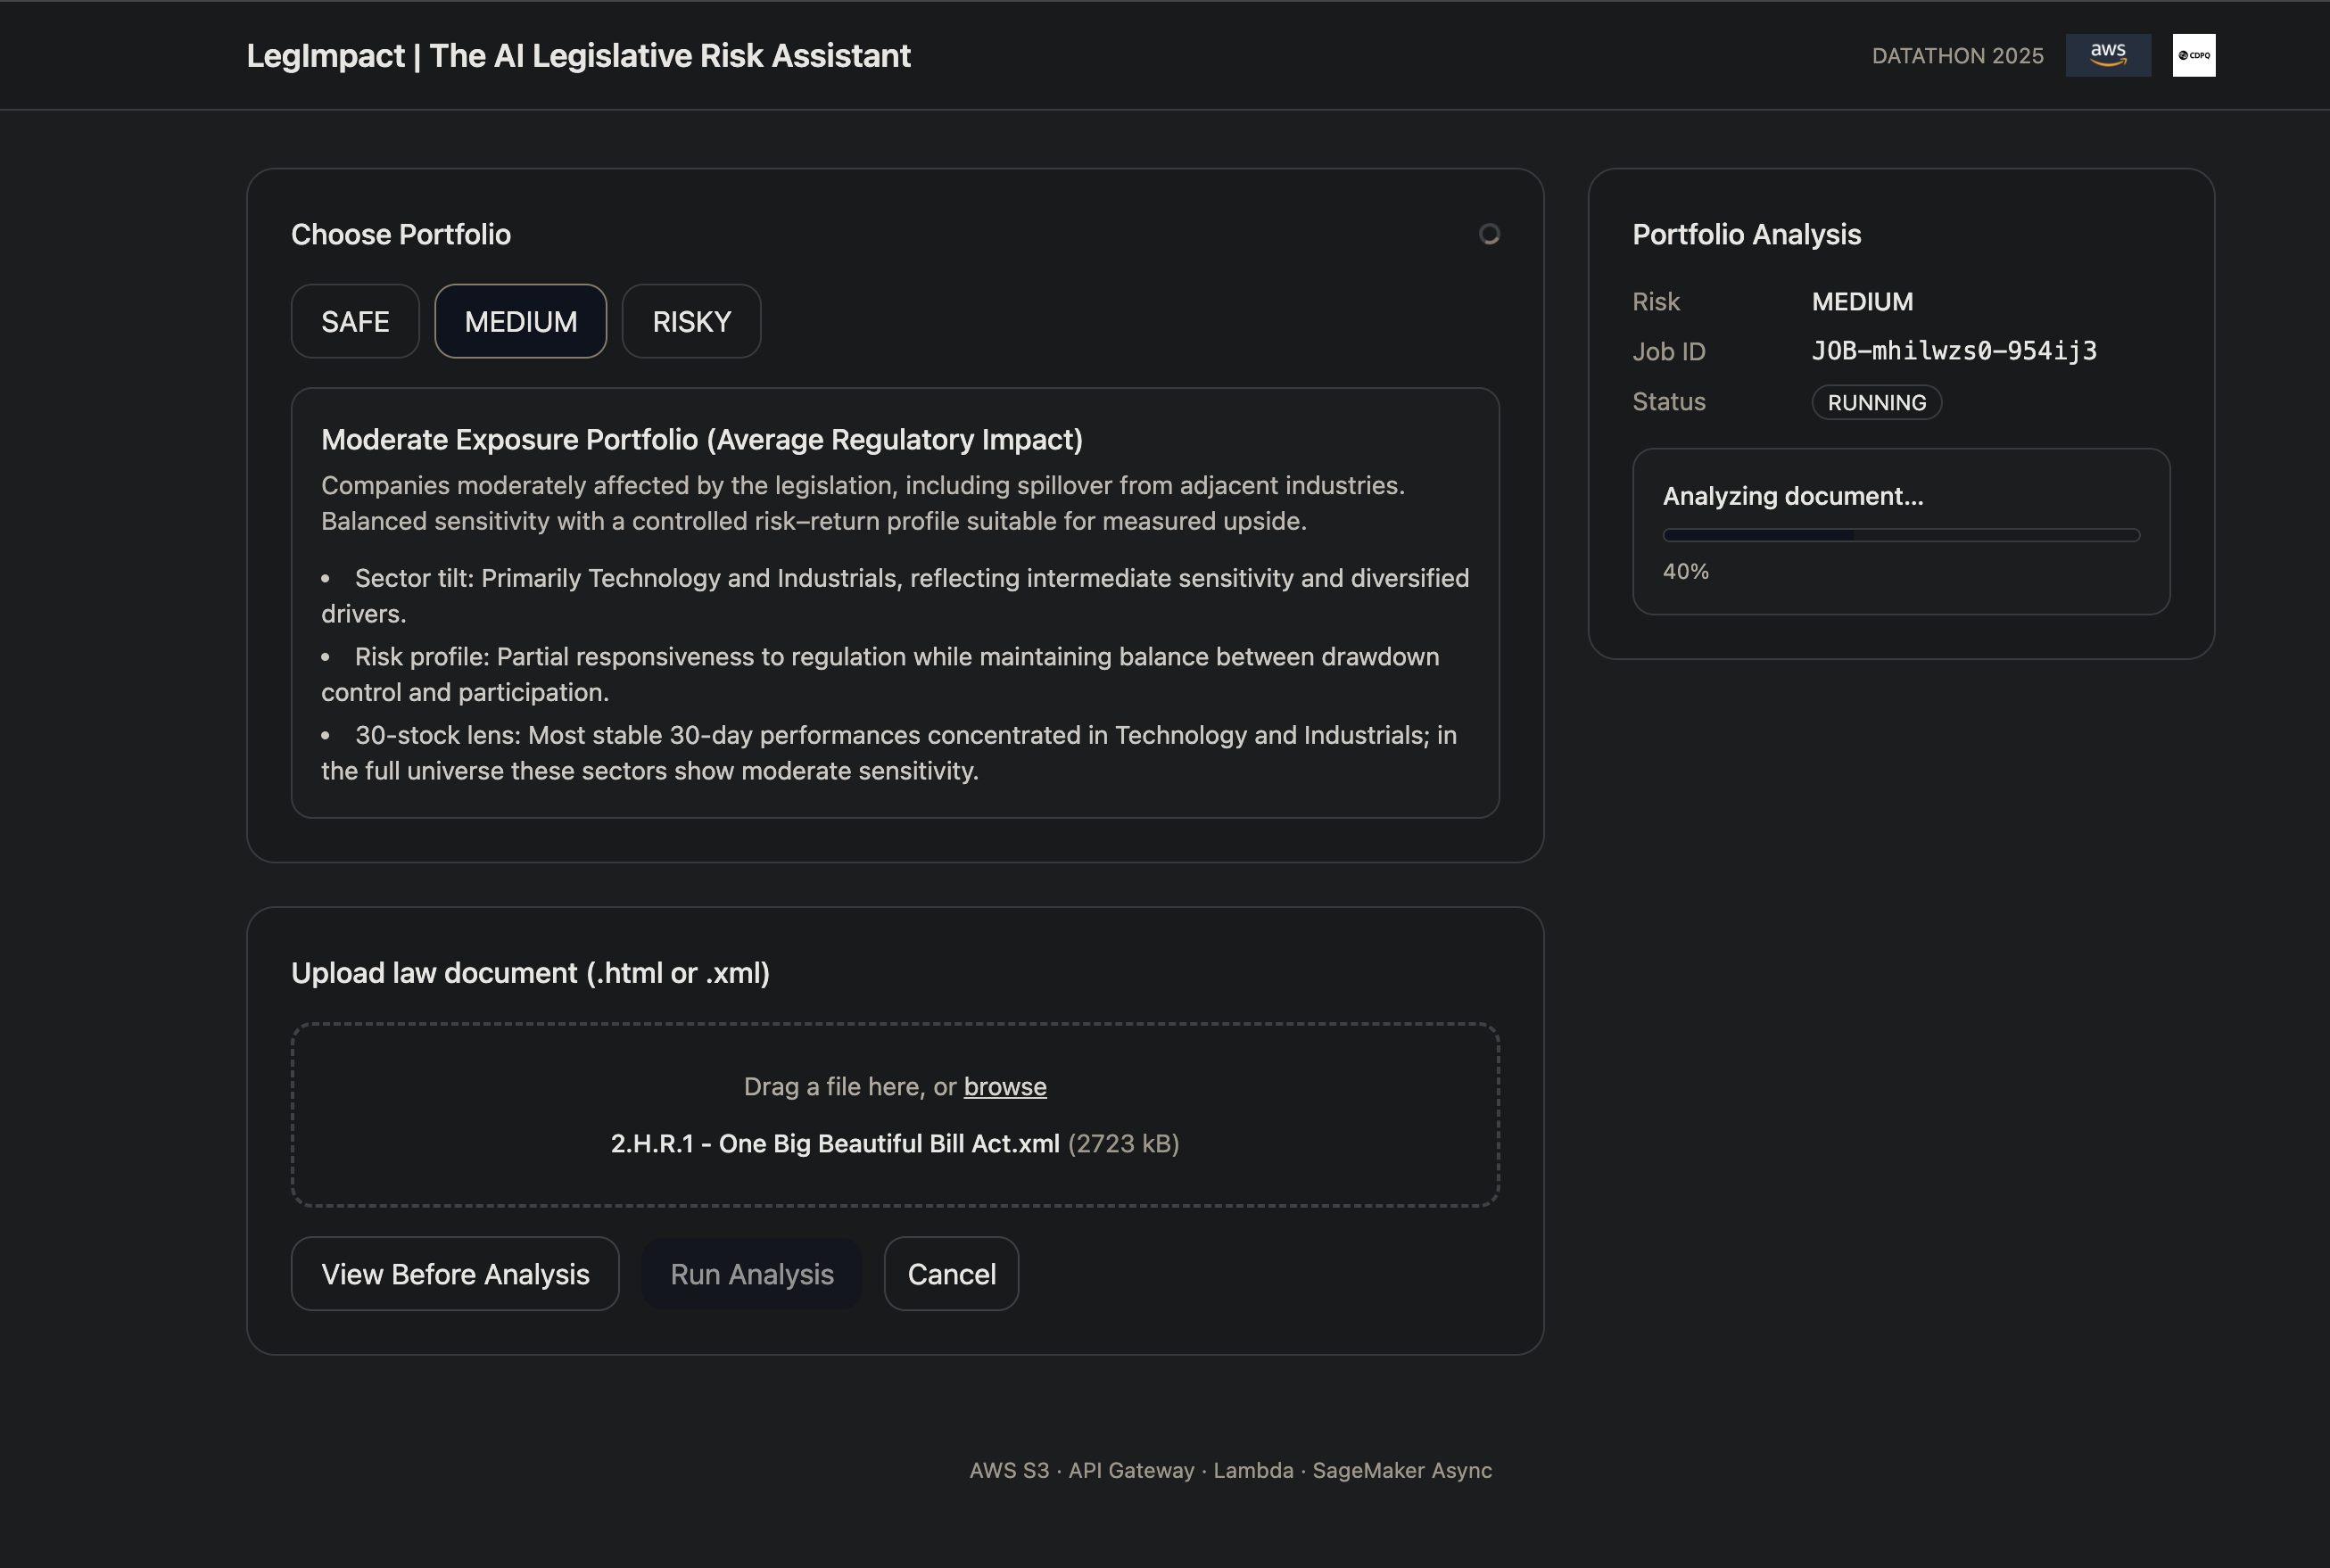Viewport: 2330px width, 1568px height.
Task: Cancel the running analysis
Action: click(x=951, y=1274)
